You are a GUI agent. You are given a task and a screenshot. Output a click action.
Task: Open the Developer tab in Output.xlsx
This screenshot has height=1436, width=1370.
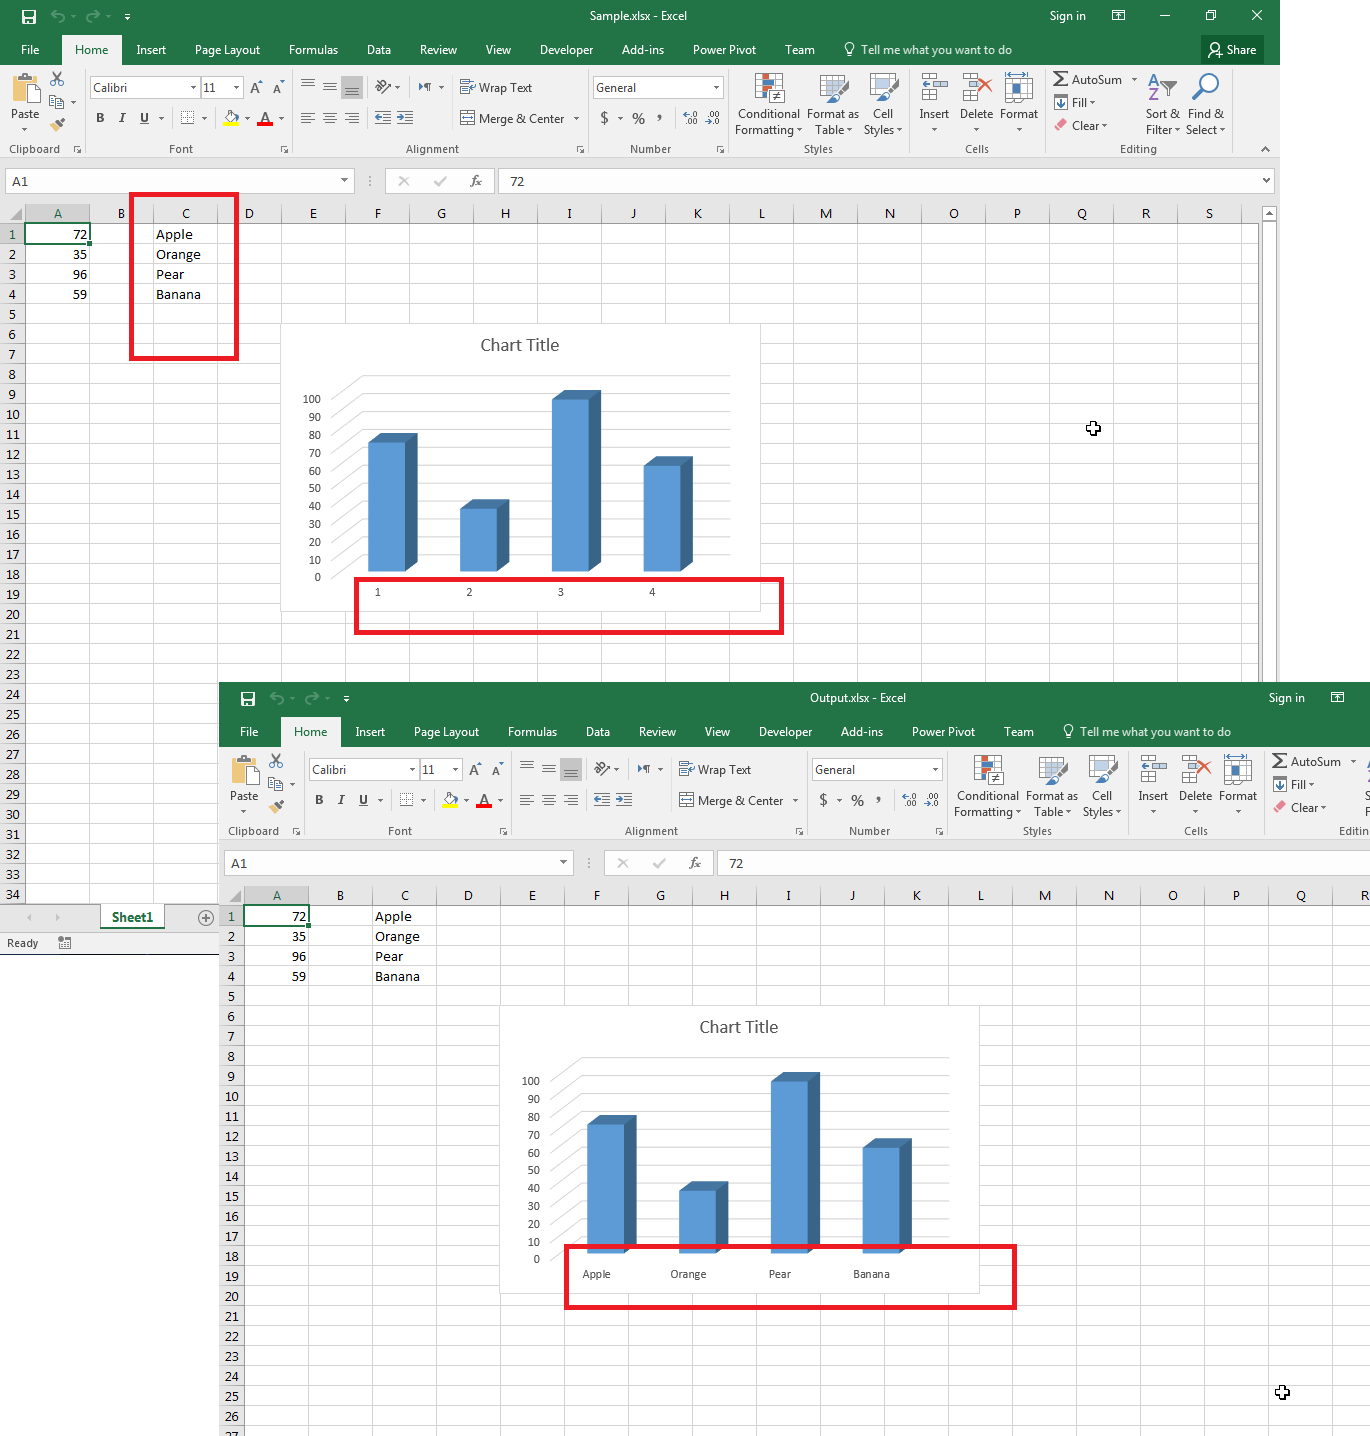[785, 732]
